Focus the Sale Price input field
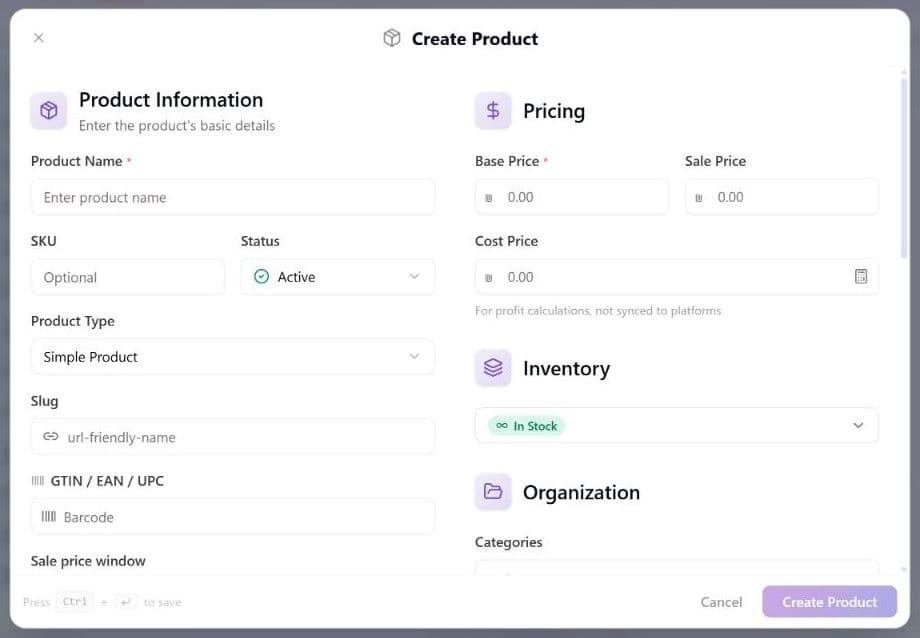920x638 pixels. pyautogui.click(x=782, y=197)
